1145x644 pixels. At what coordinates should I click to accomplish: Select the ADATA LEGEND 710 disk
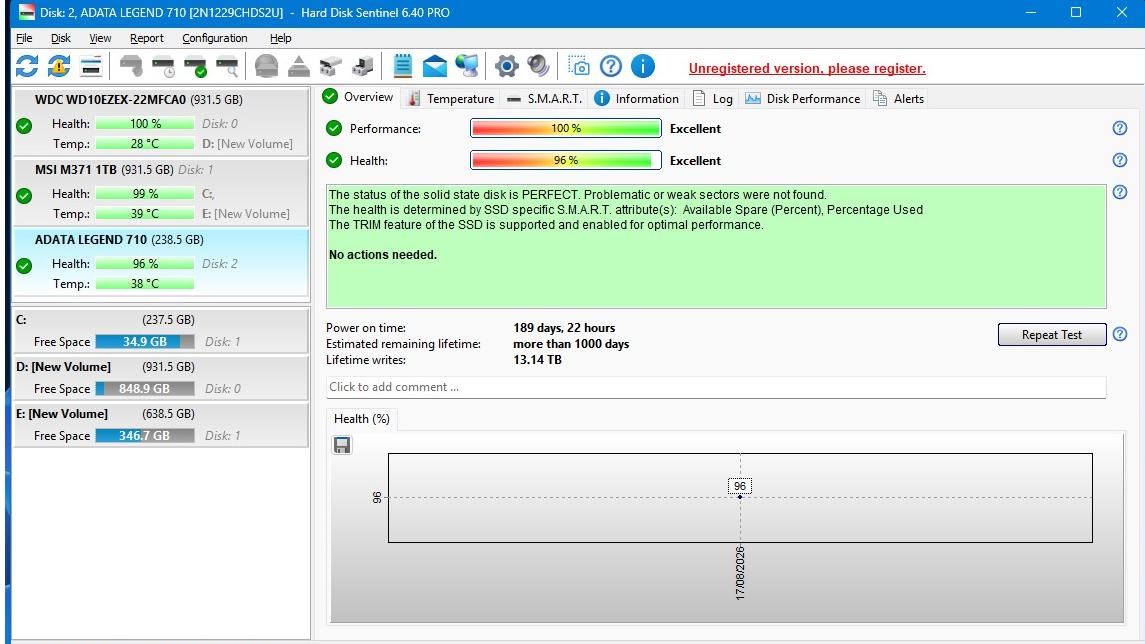point(161,261)
